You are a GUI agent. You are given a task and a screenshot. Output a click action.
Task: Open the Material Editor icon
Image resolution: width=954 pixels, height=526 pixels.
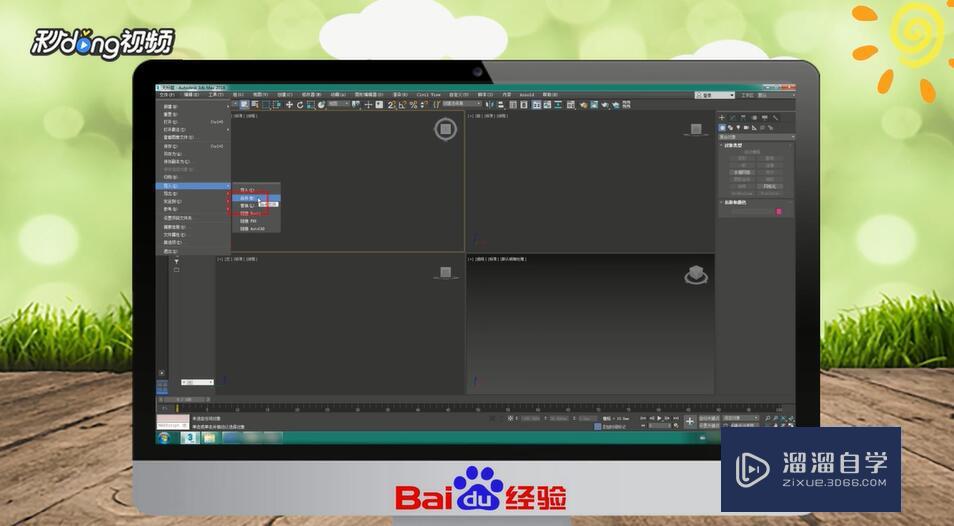[571, 105]
